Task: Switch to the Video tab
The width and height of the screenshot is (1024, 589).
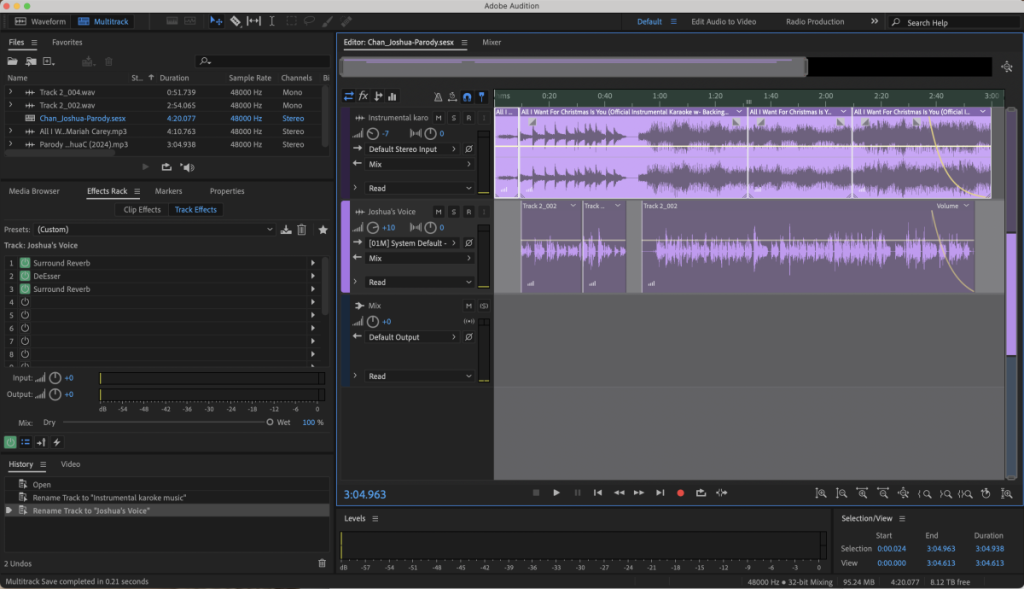Action: (71, 464)
